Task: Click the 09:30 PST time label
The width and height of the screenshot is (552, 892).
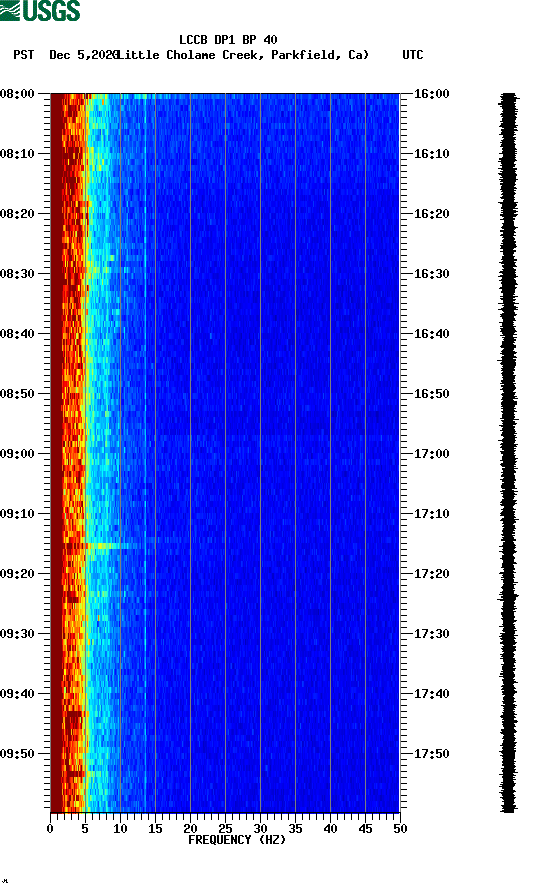Action: (x=17, y=634)
